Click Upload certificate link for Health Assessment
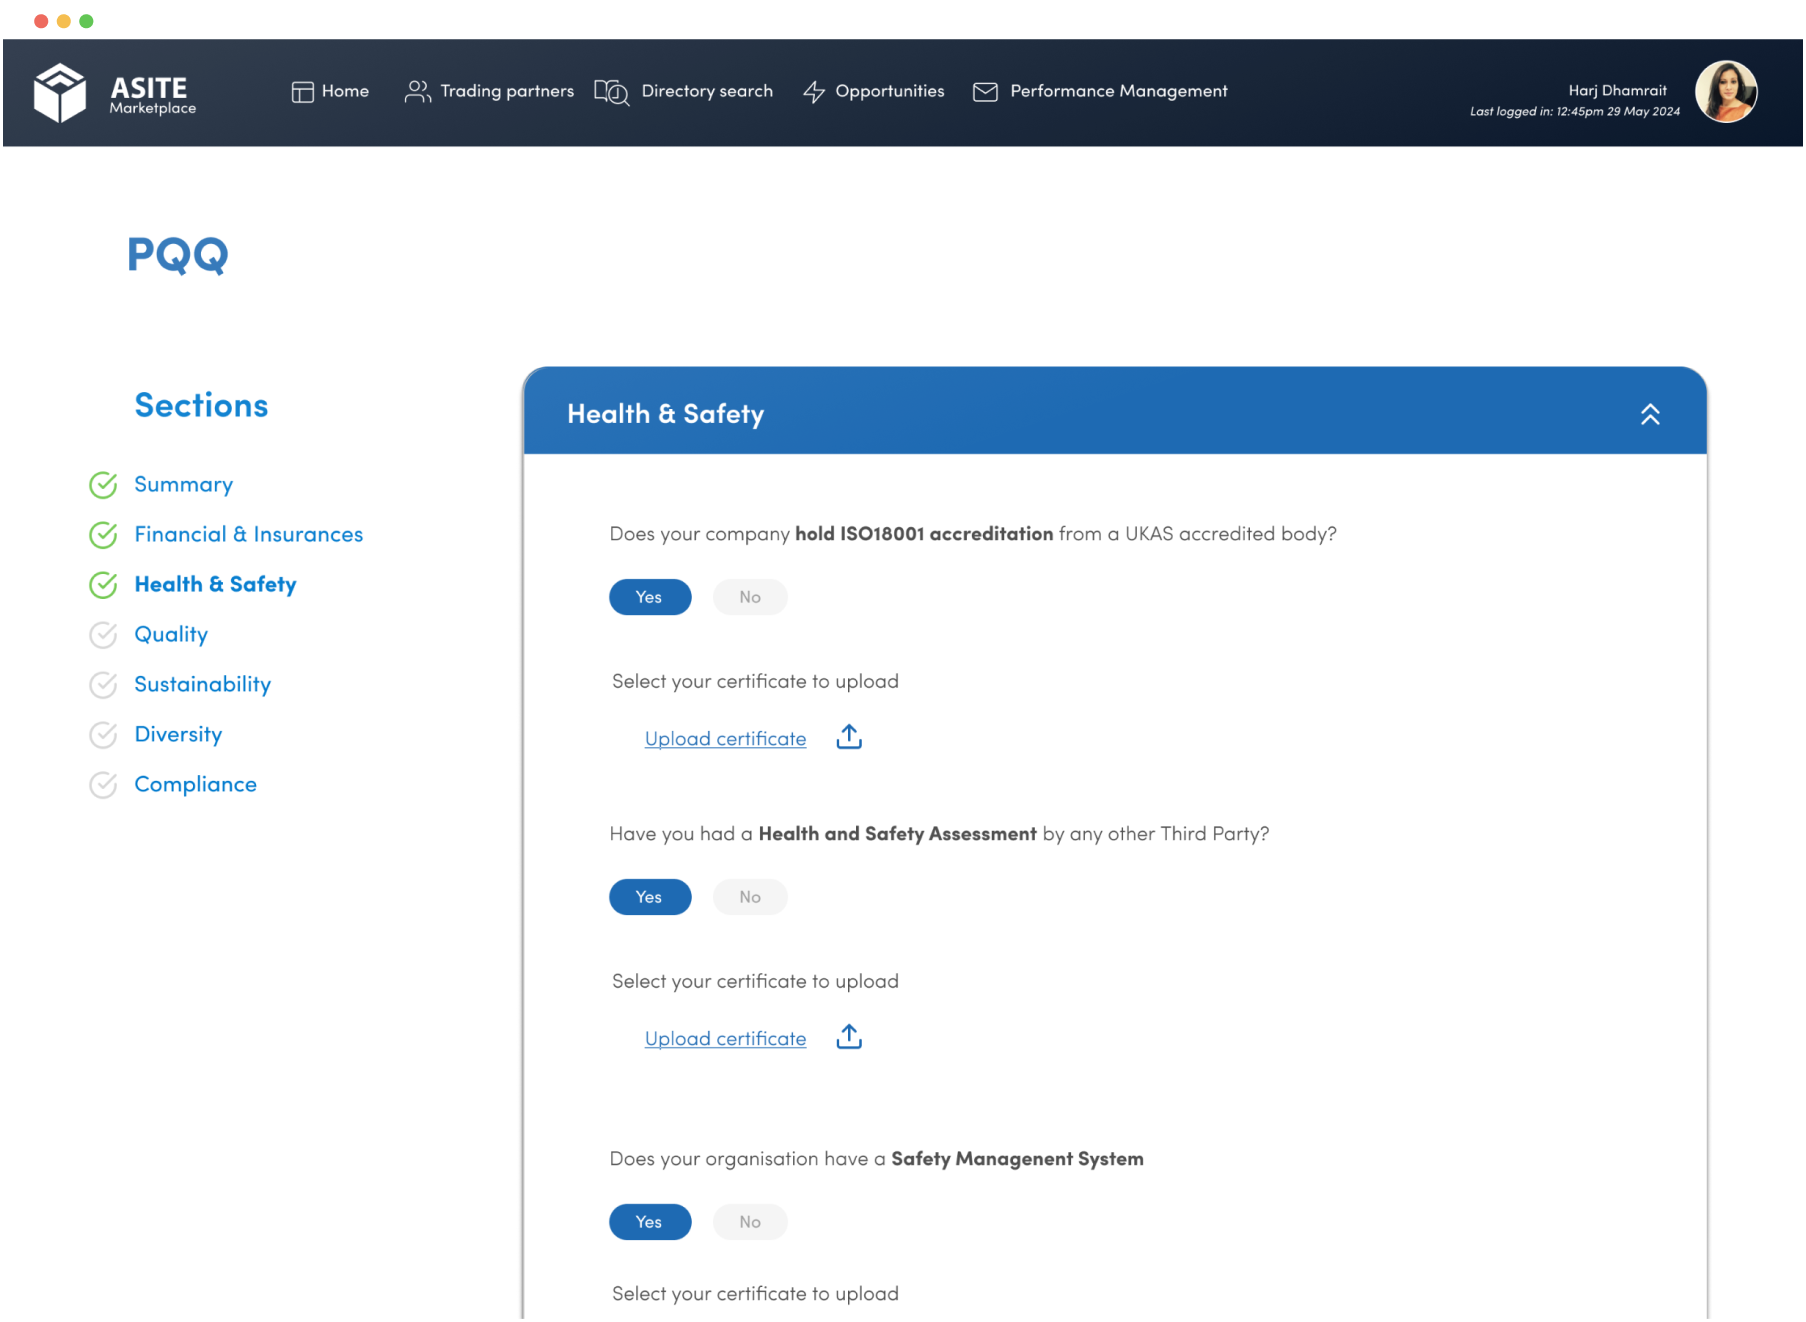Image resolution: width=1806 pixels, height=1322 pixels. click(725, 1039)
